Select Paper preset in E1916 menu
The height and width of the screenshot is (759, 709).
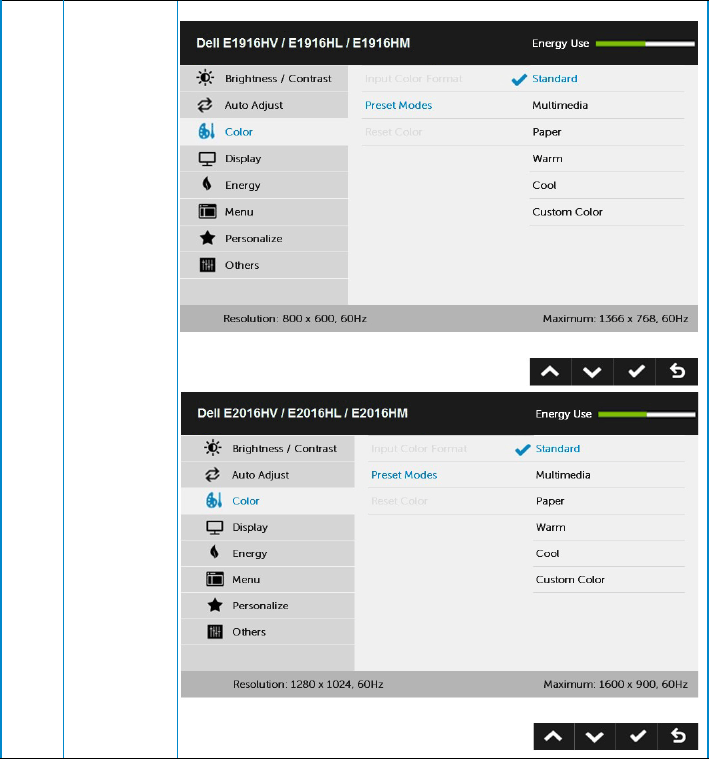click(547, 132)
